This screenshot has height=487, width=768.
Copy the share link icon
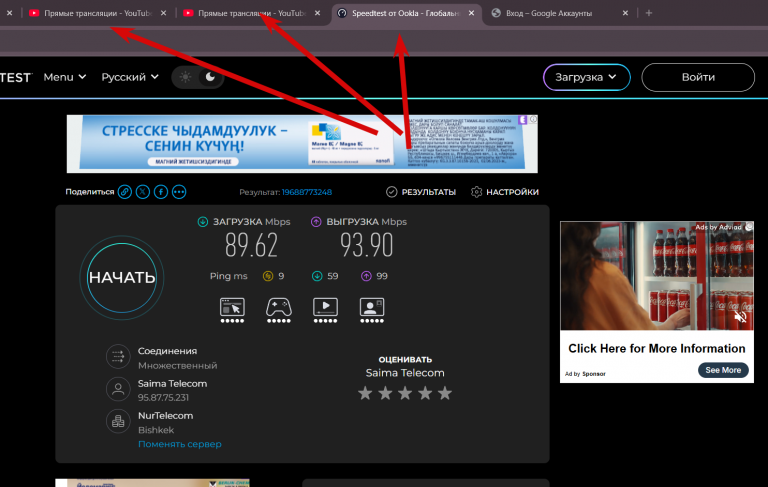pyautogui.click(x=125, y=192)
